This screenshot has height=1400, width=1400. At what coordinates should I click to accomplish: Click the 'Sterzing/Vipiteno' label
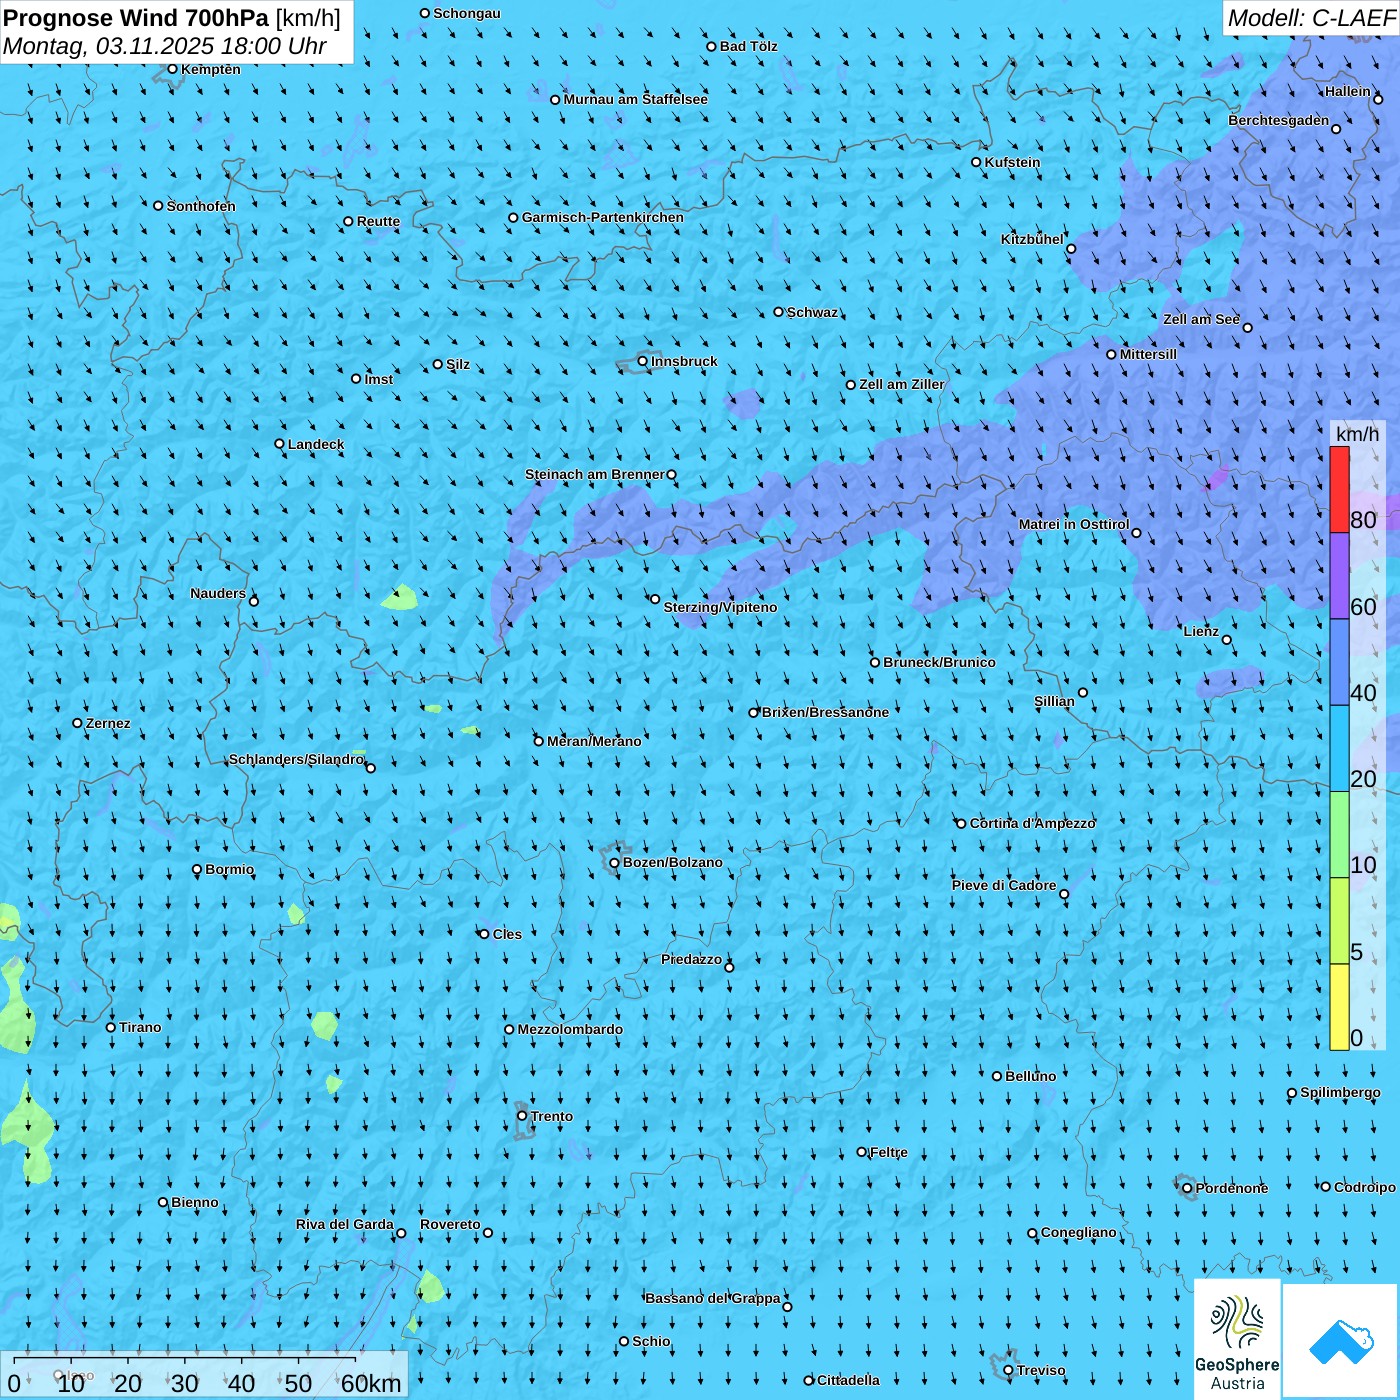[x=720, y=607]
